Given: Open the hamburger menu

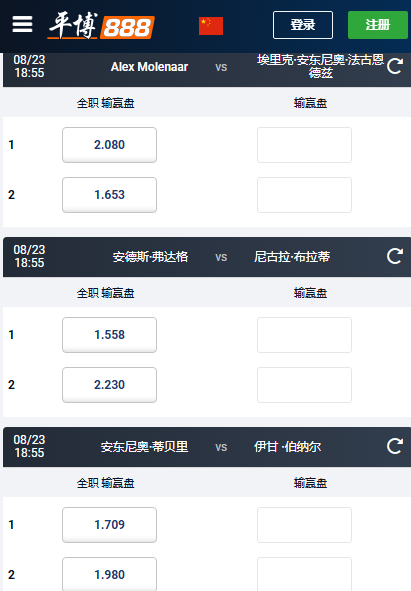Looking at the screenshot, I should coord(22,24).
